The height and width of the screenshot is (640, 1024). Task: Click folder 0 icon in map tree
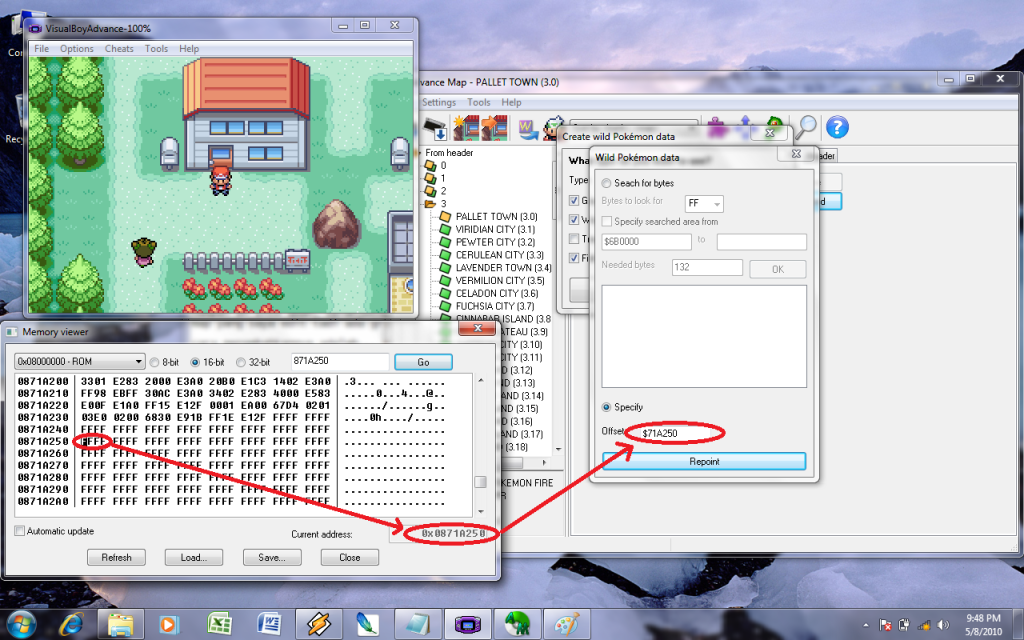tap(430, 165)
